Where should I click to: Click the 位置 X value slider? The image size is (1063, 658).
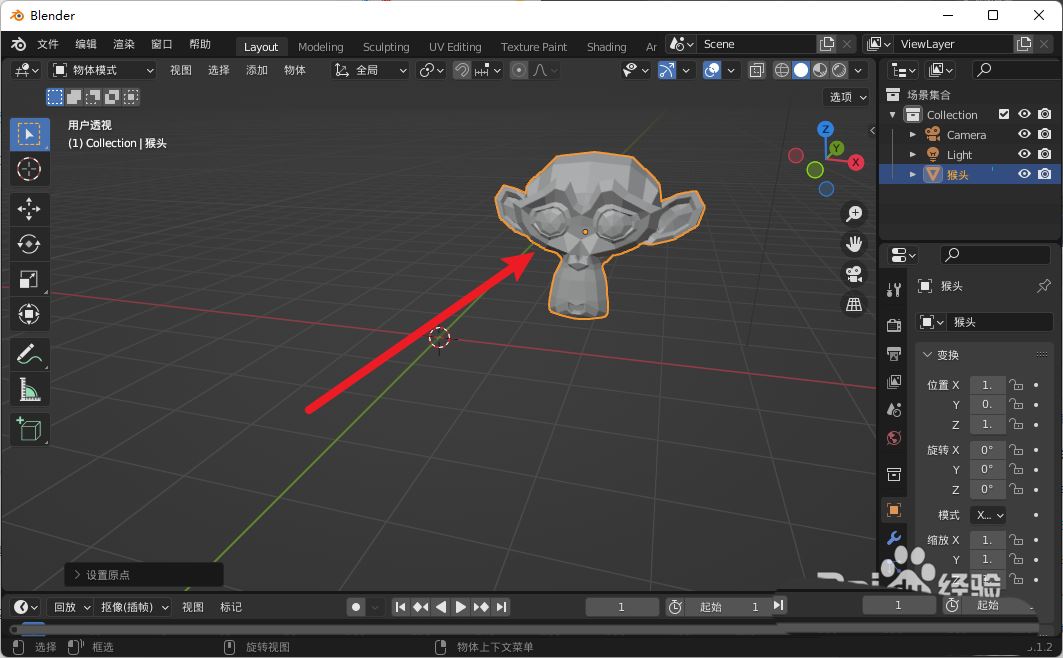(x=987, y=384)
